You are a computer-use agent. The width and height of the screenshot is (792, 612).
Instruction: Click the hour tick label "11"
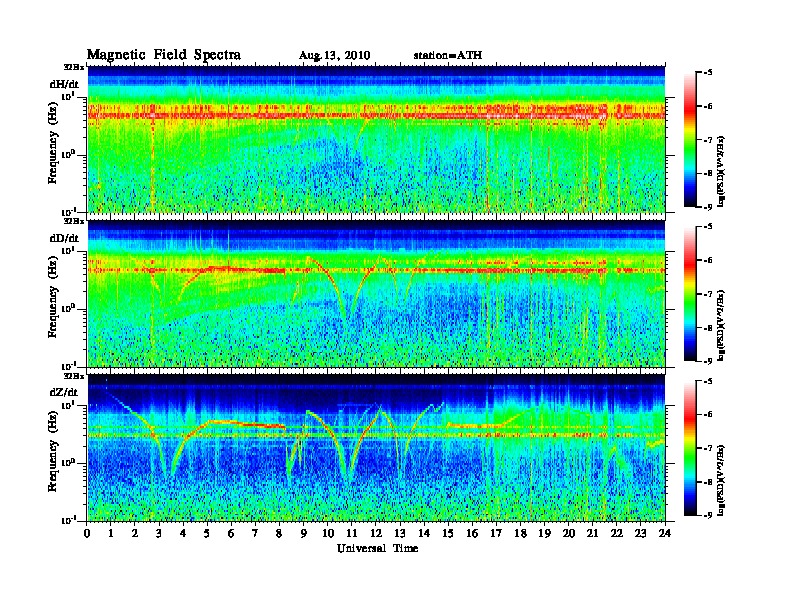pos(352,533)
